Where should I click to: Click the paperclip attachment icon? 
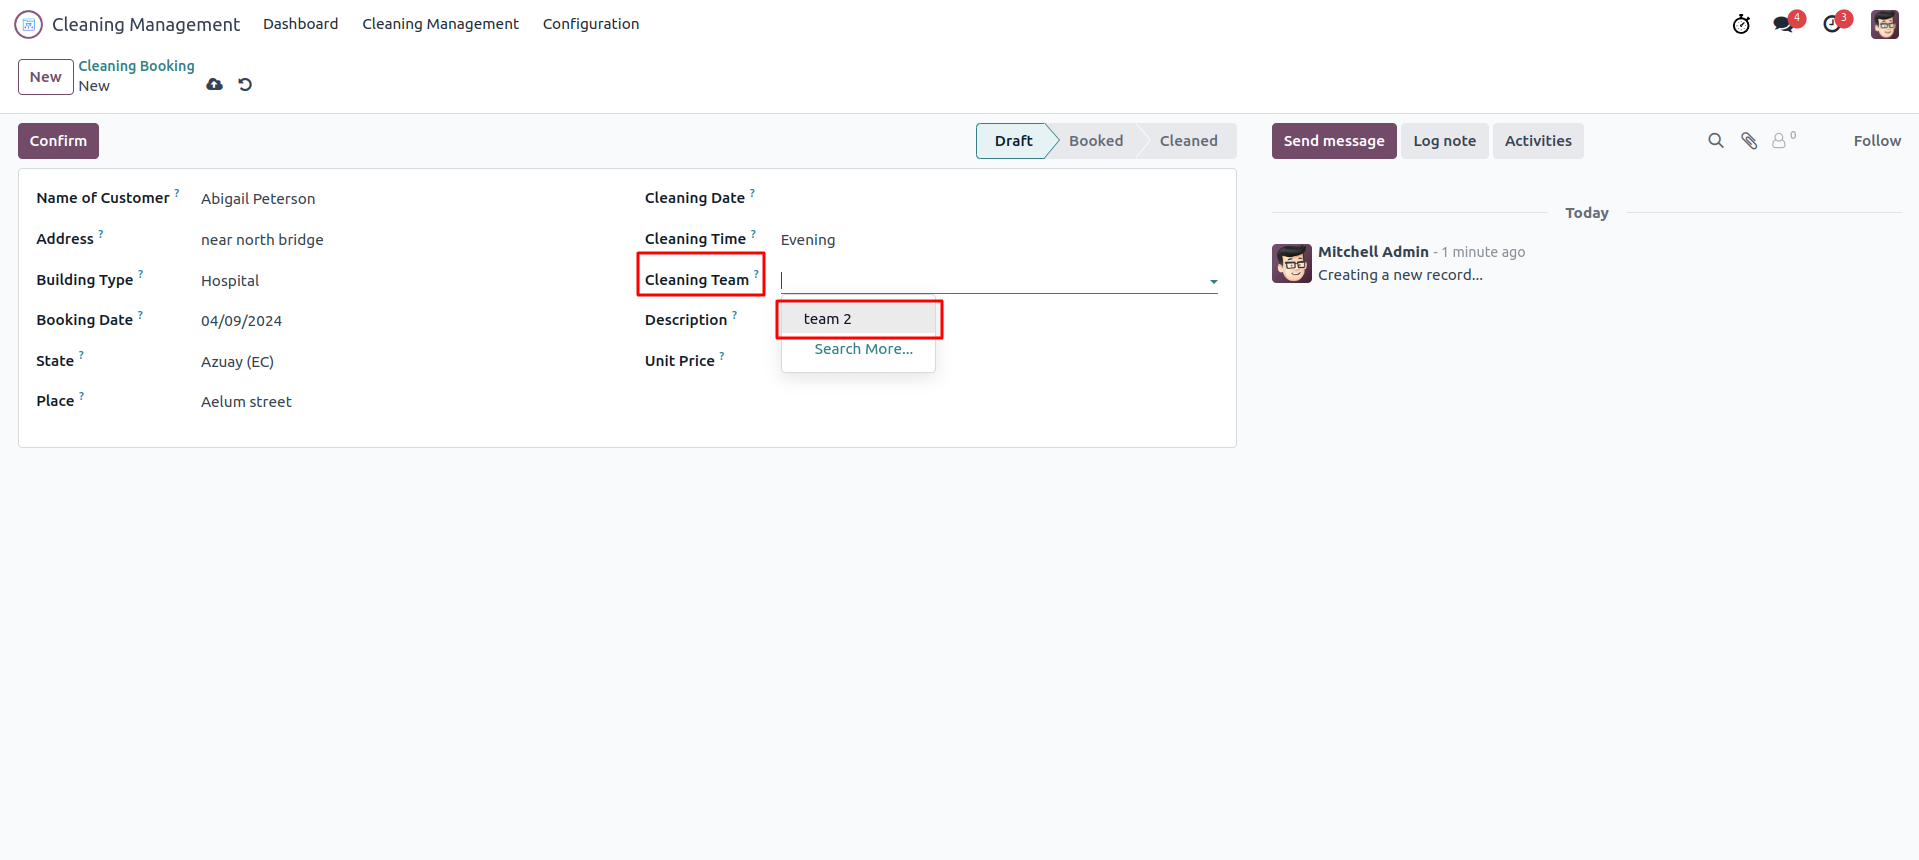point(1749,141)
